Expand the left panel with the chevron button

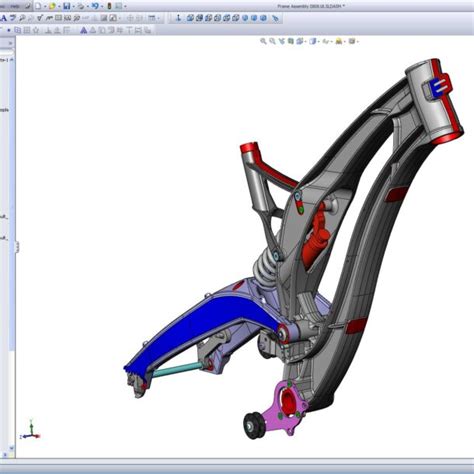(x=10, y=43)
